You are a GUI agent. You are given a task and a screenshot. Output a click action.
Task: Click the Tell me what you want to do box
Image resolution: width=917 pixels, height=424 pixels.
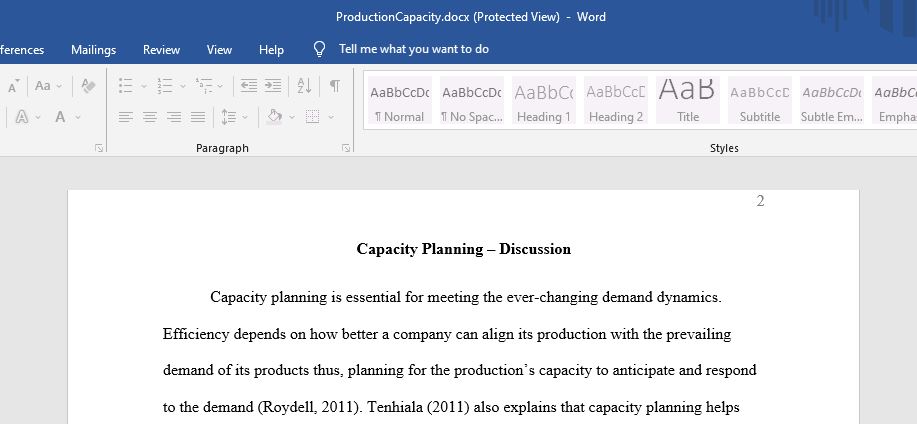coord(414,49)
